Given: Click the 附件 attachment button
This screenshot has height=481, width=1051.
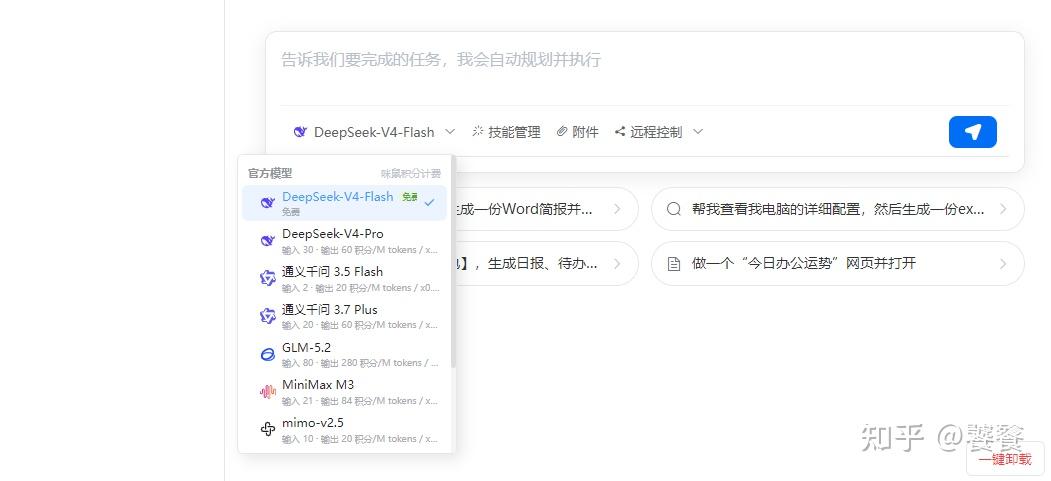Looking at the screenshot, I should (x=577, y=132).
